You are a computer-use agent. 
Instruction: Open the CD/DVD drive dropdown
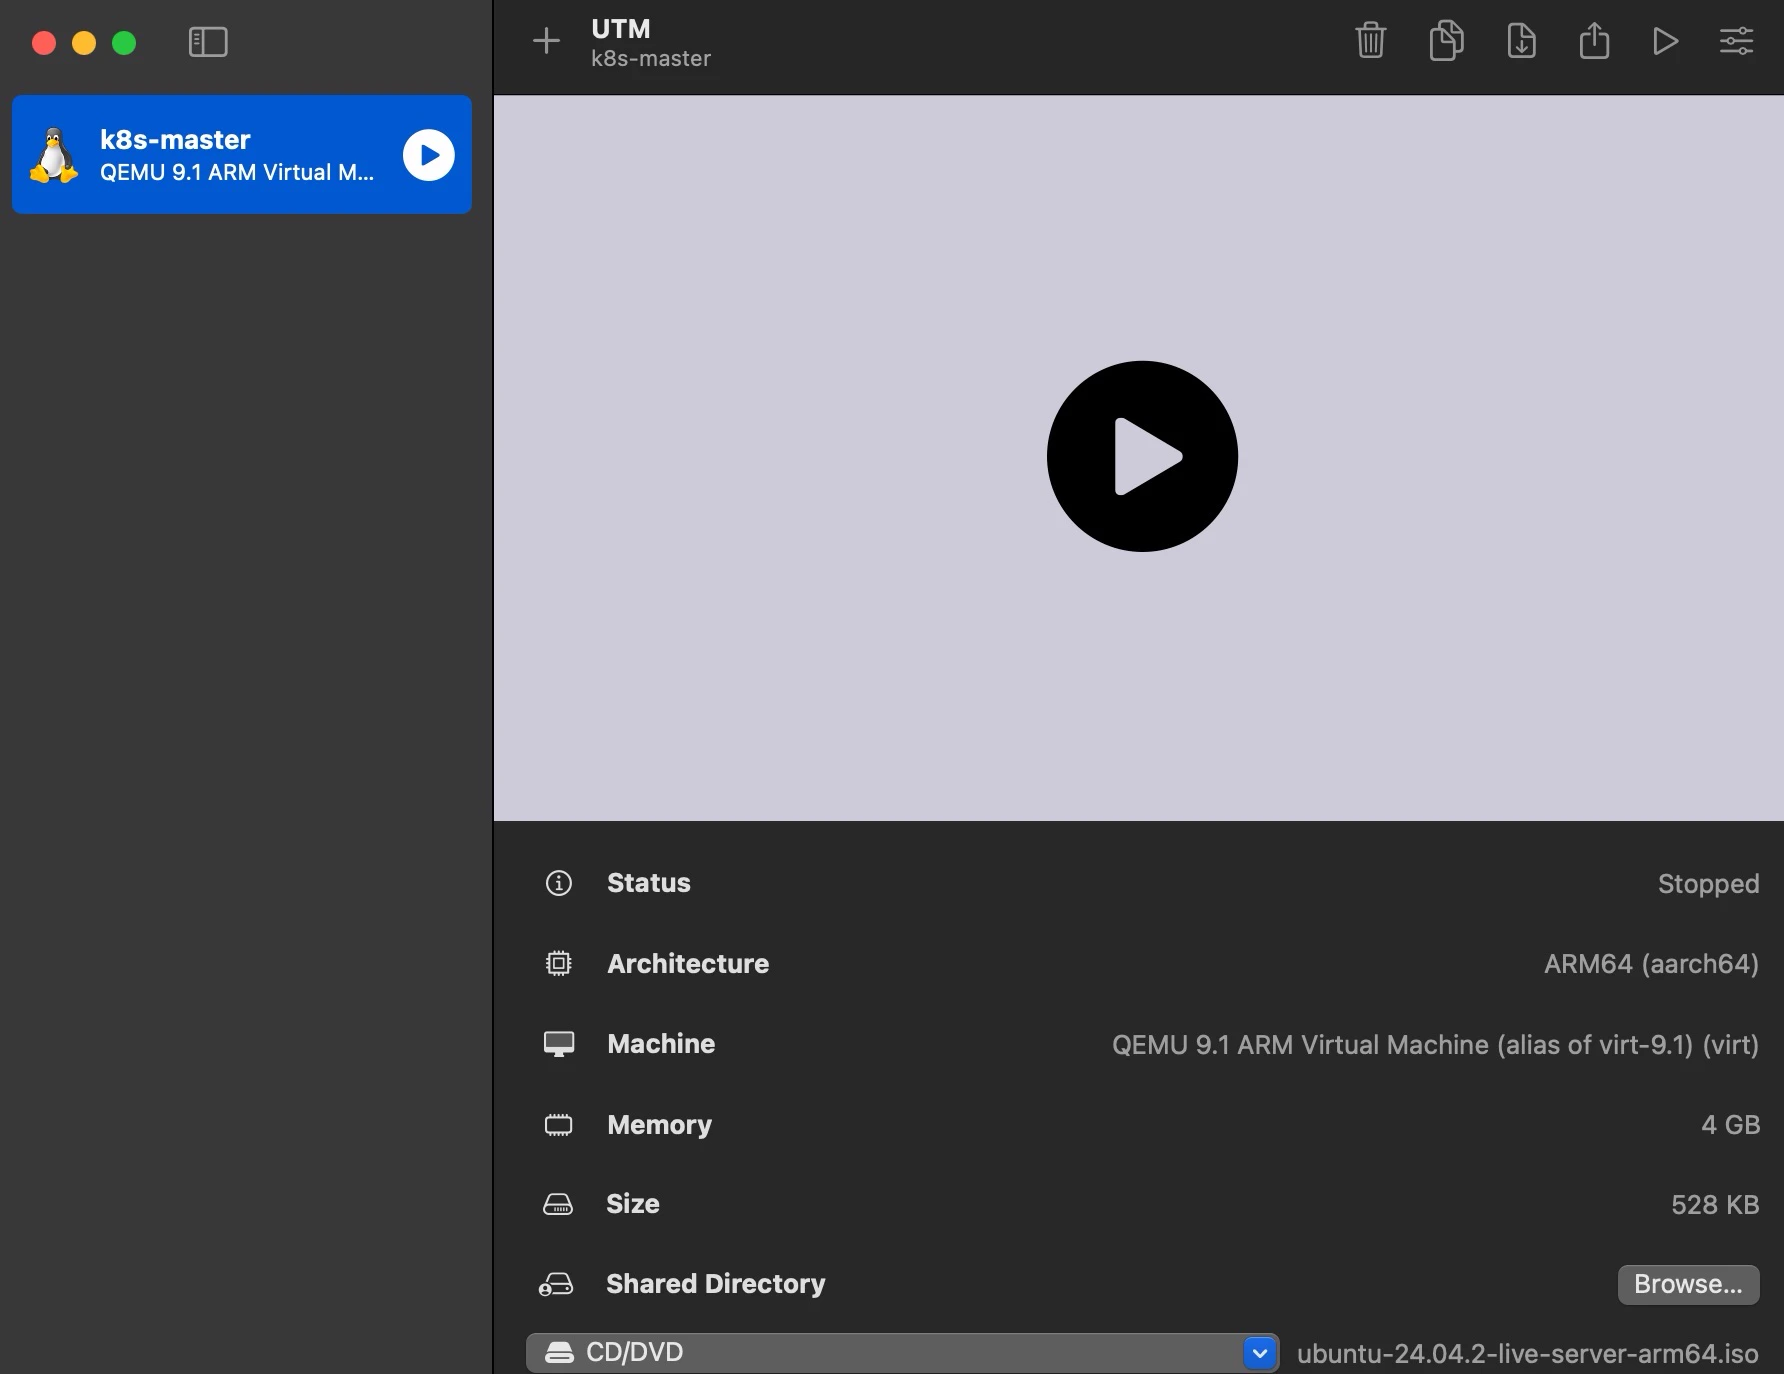tap(902, 1353)
